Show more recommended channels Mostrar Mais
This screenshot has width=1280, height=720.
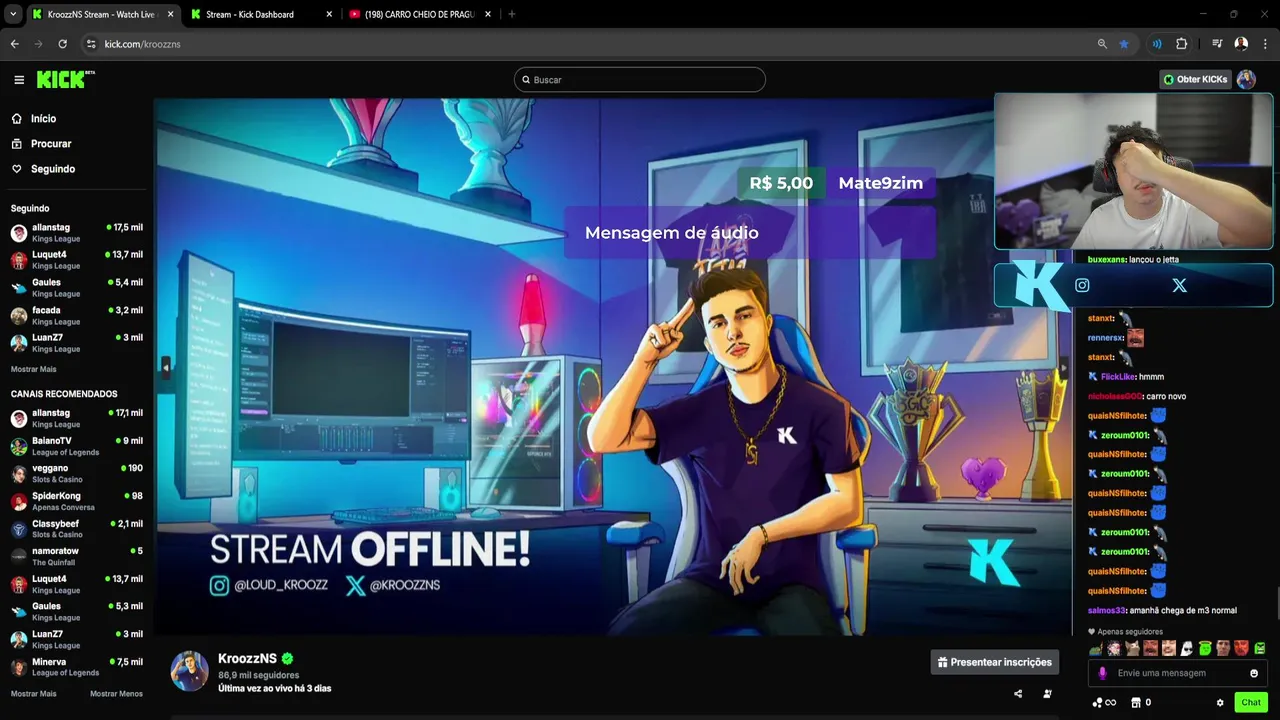pos(33,694)
